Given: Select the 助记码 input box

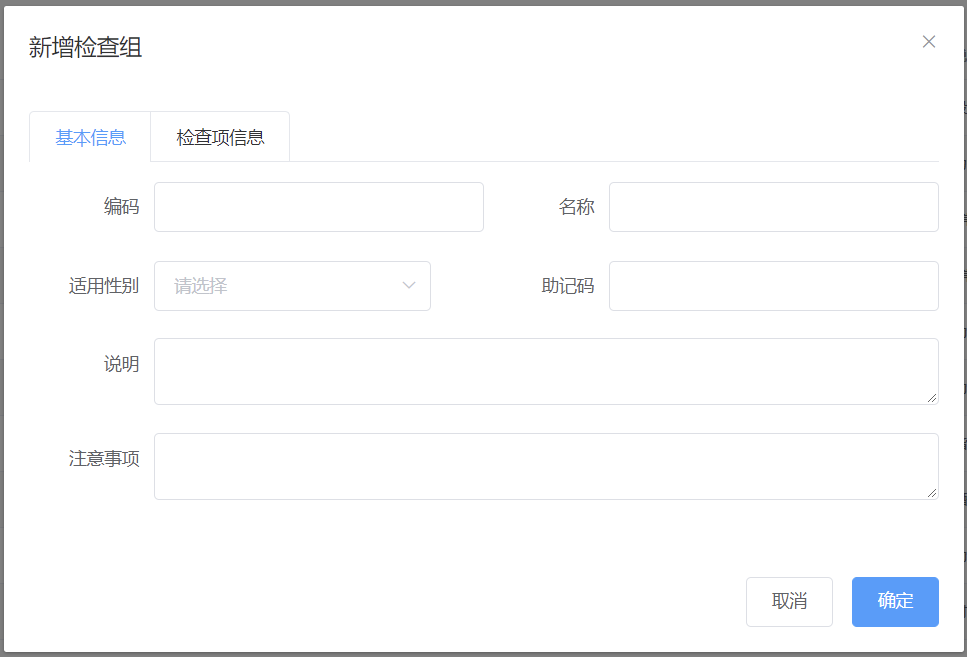Looking at the screenshot, I should [774, 286].
